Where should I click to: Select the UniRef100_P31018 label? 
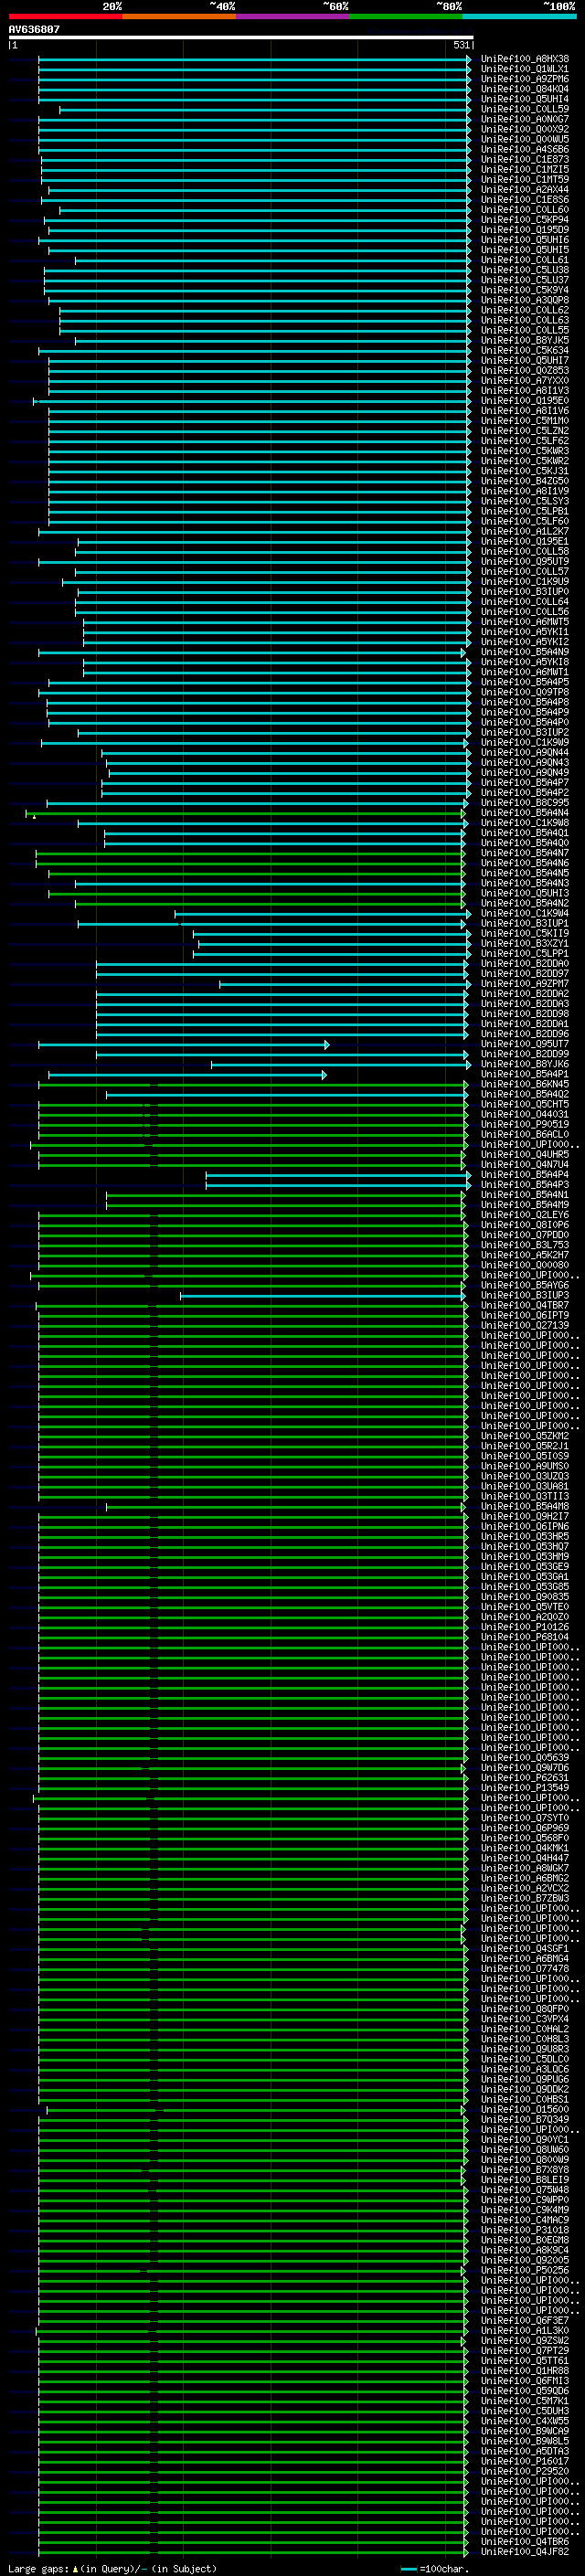tap(525, 2231)
